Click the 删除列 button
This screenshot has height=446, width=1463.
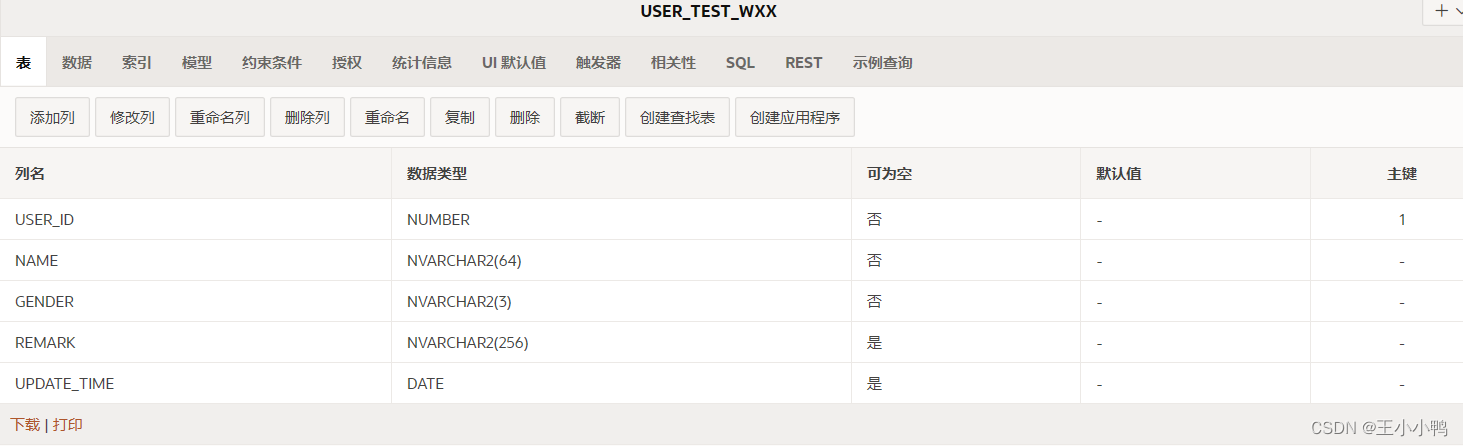pyautogui.click(x=307, y=117)
